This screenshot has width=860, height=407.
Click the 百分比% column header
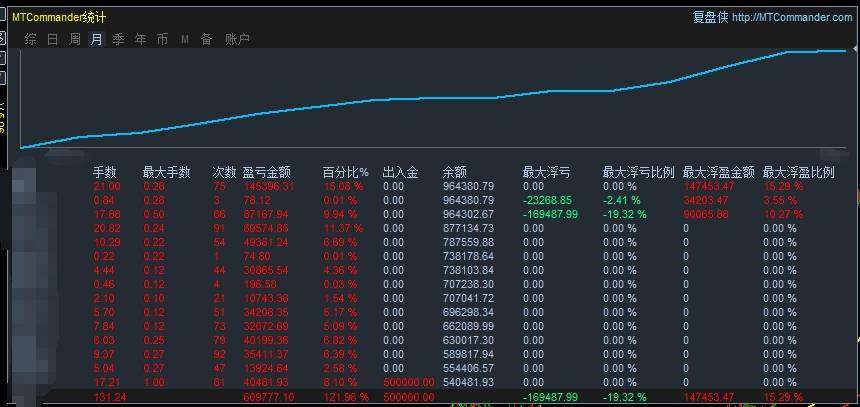345,172
